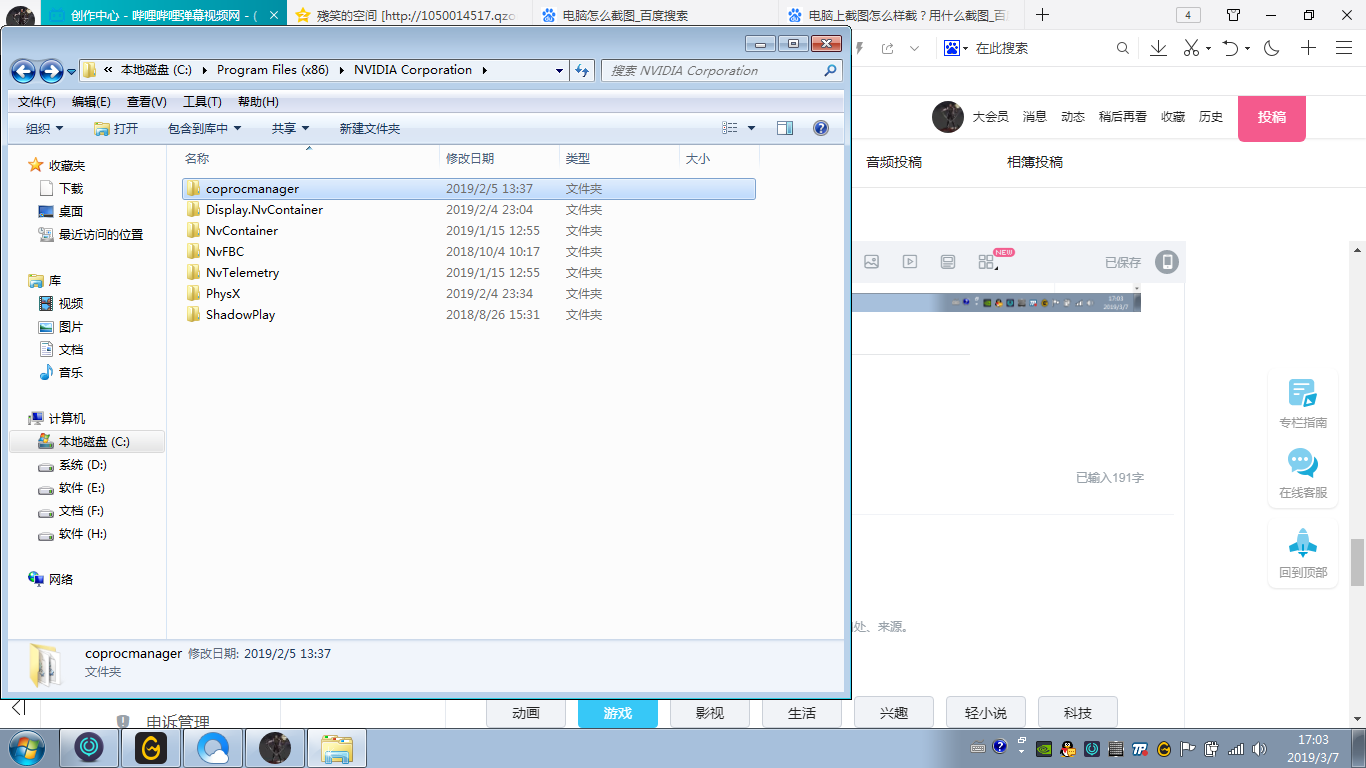Open the 视频 library in sidebar
Screen dimensions: 1366x768
pos(71,303)
